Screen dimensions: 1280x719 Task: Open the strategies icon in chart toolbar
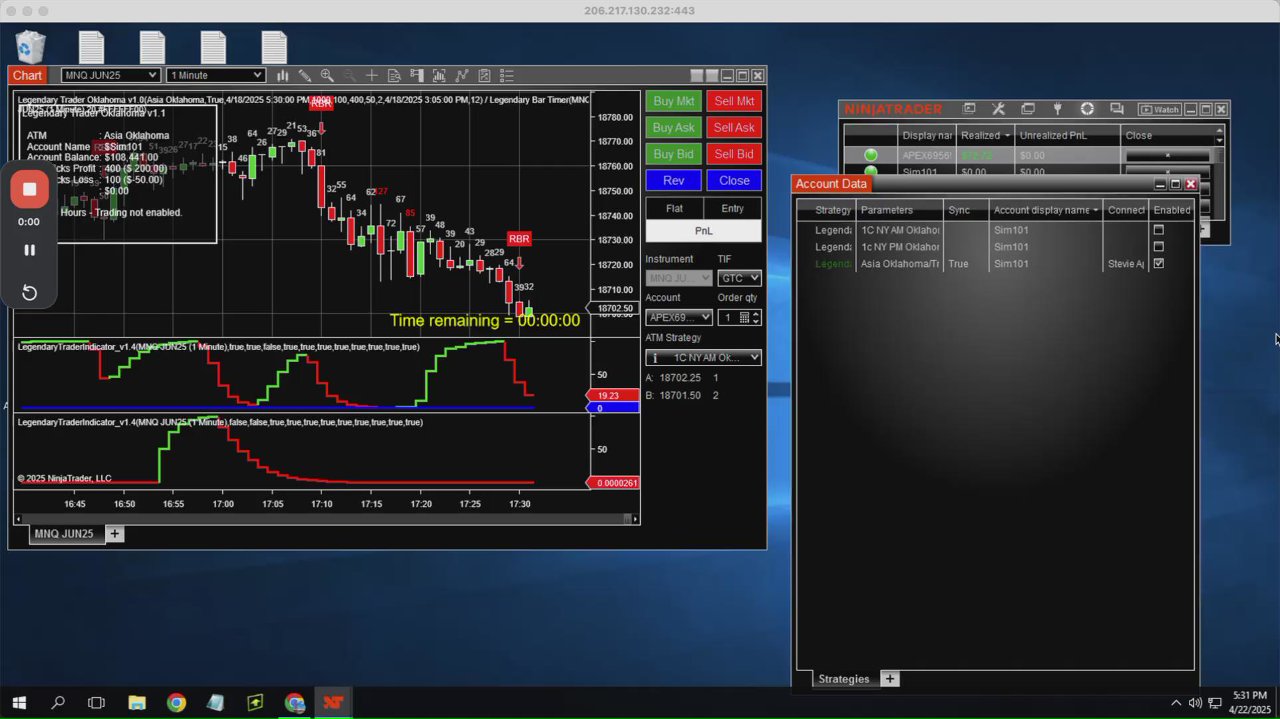484,75
